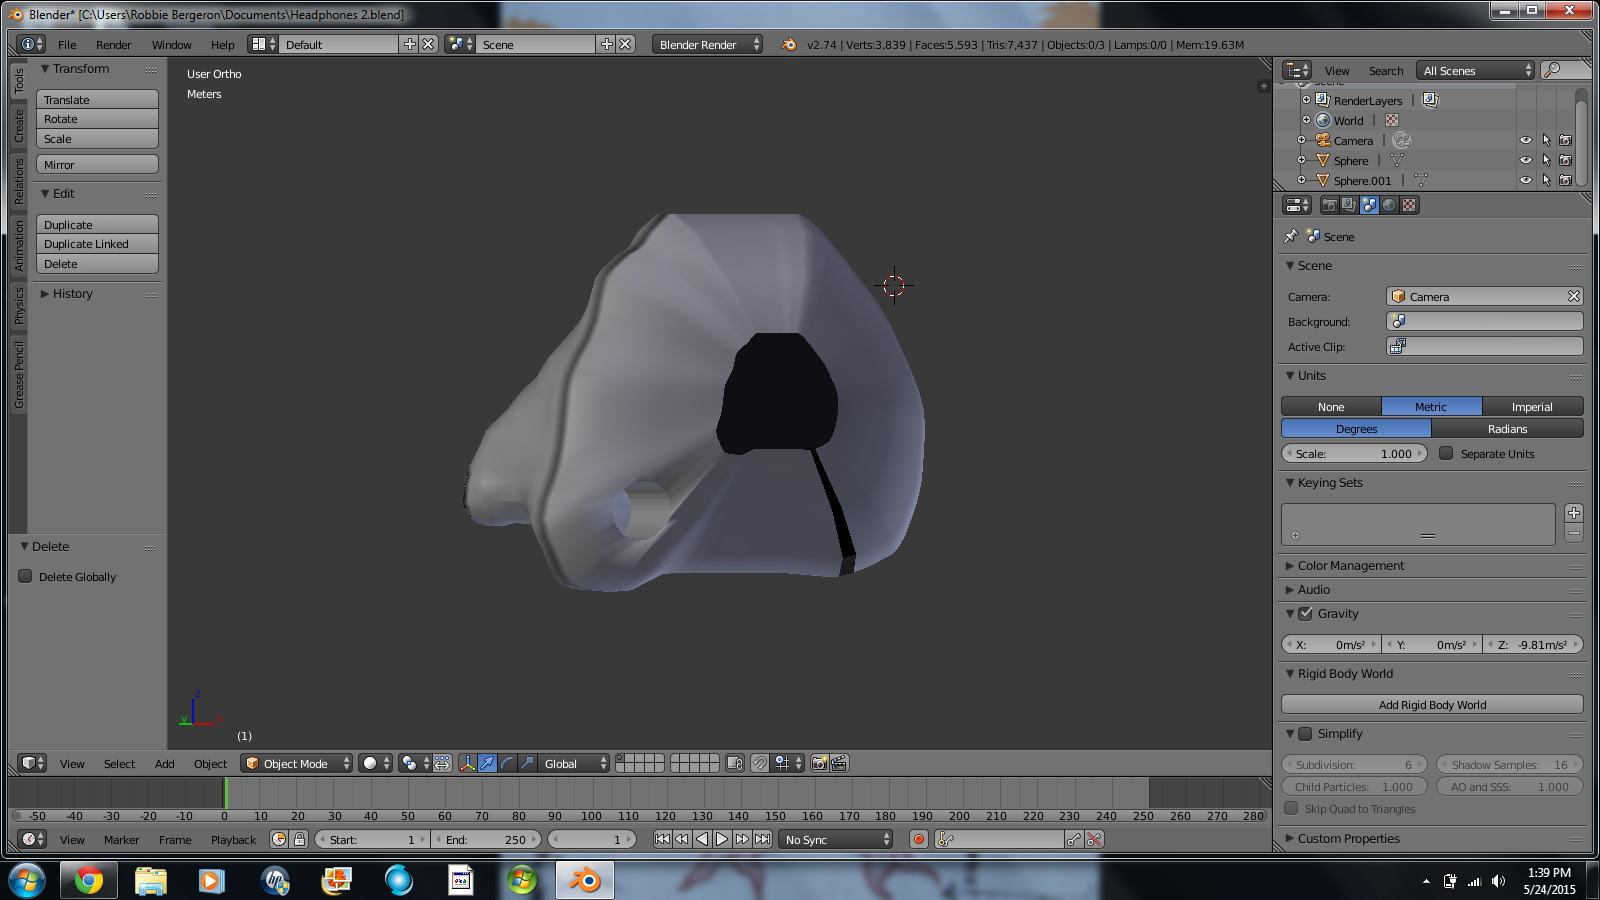Hide the Camera object in viewport
This screenshot has height=900, width=1600.
tap(1526, 140)
